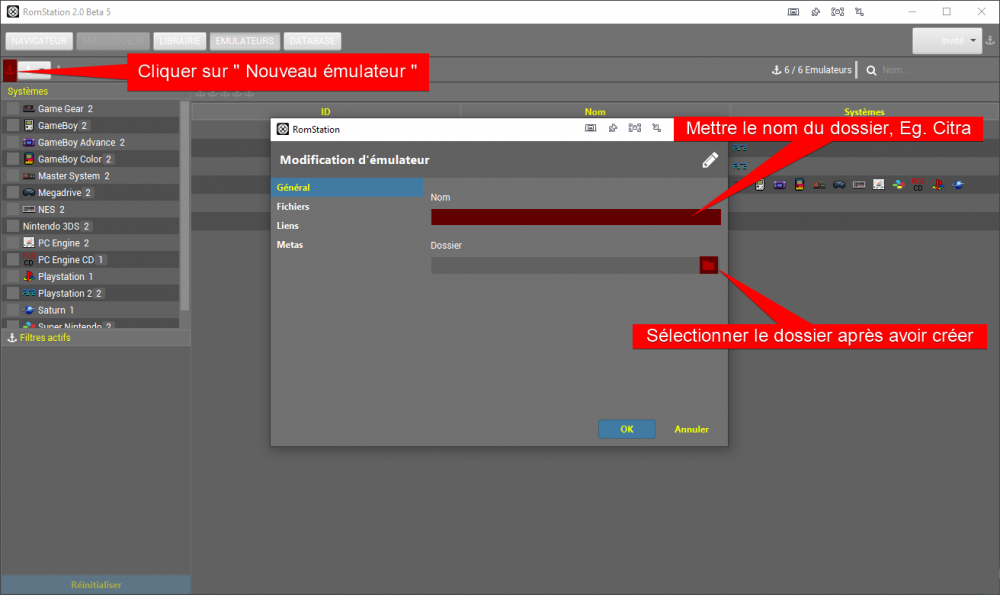Check the Nintendo 3DS checkbox
Image resolution: width=1000 pixels, height=595 pixels.
(x=13, y=226)
